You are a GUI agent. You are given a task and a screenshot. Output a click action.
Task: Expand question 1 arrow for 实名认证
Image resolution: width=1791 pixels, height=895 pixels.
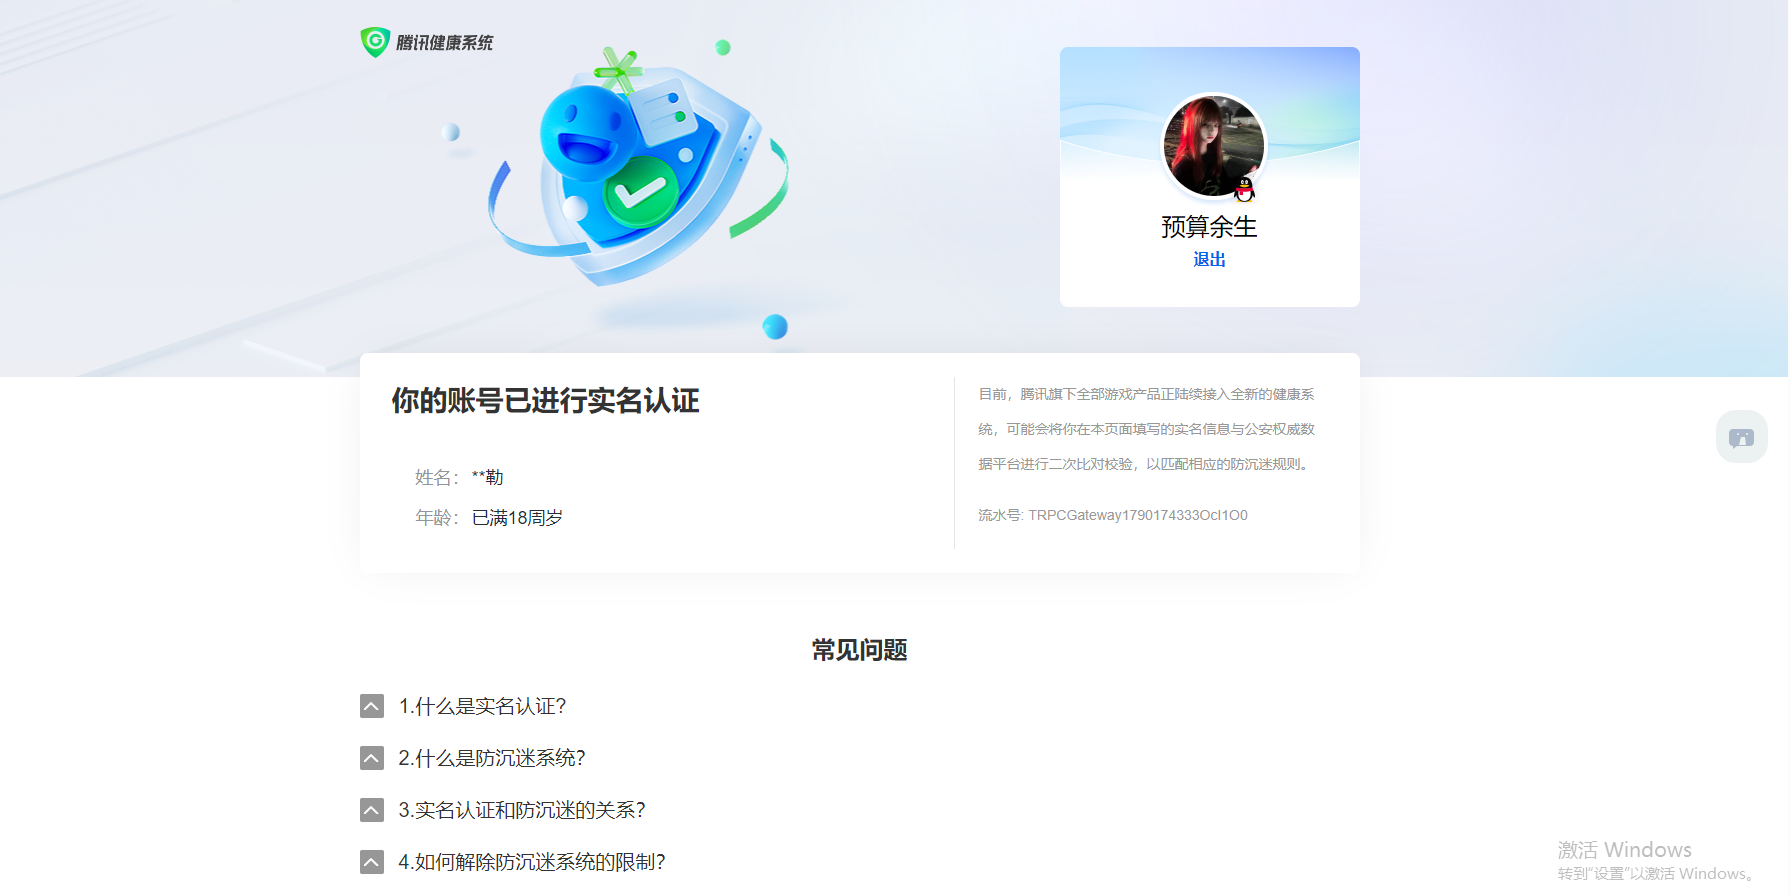[372, 706]
